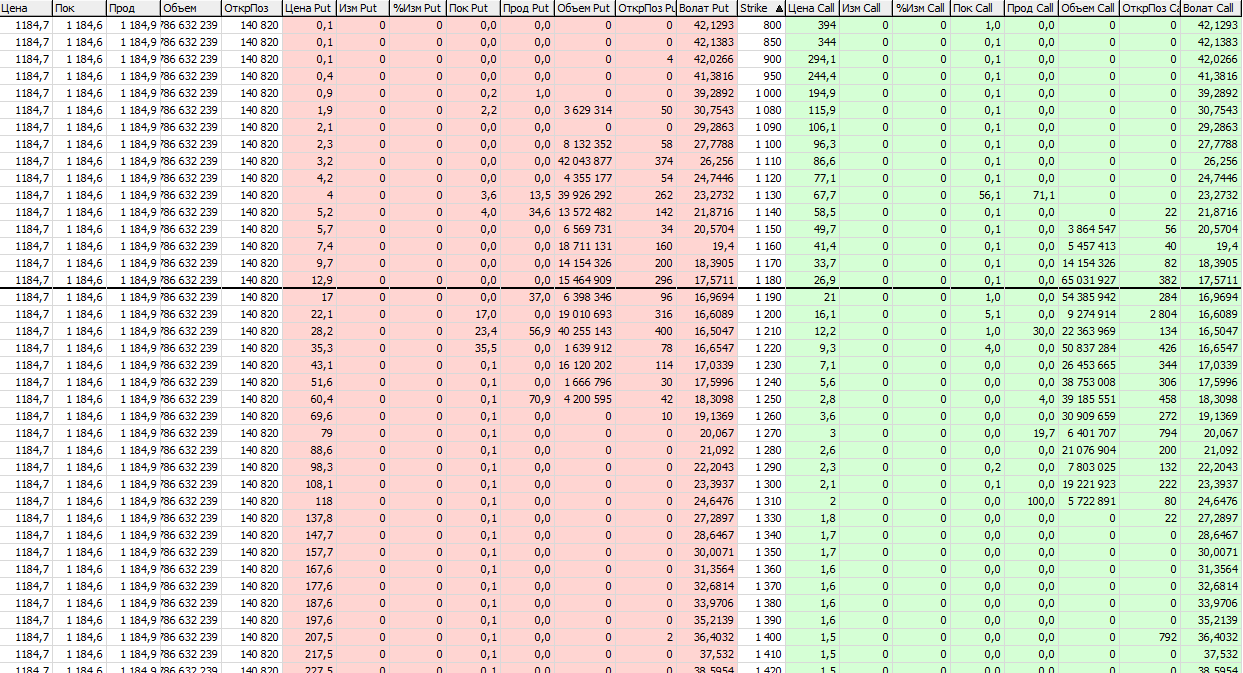Click the %Изм Call column header

tap(920, 8)
